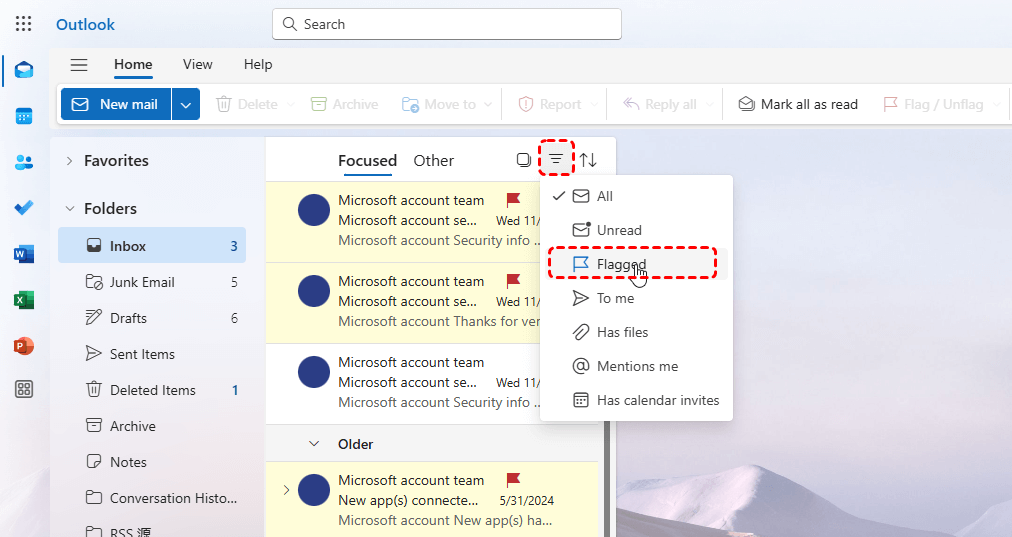Viewport: 1012px width, 537px height.
Task: Click the Flag / Unflag toolbar button
Action: [933, 105]
